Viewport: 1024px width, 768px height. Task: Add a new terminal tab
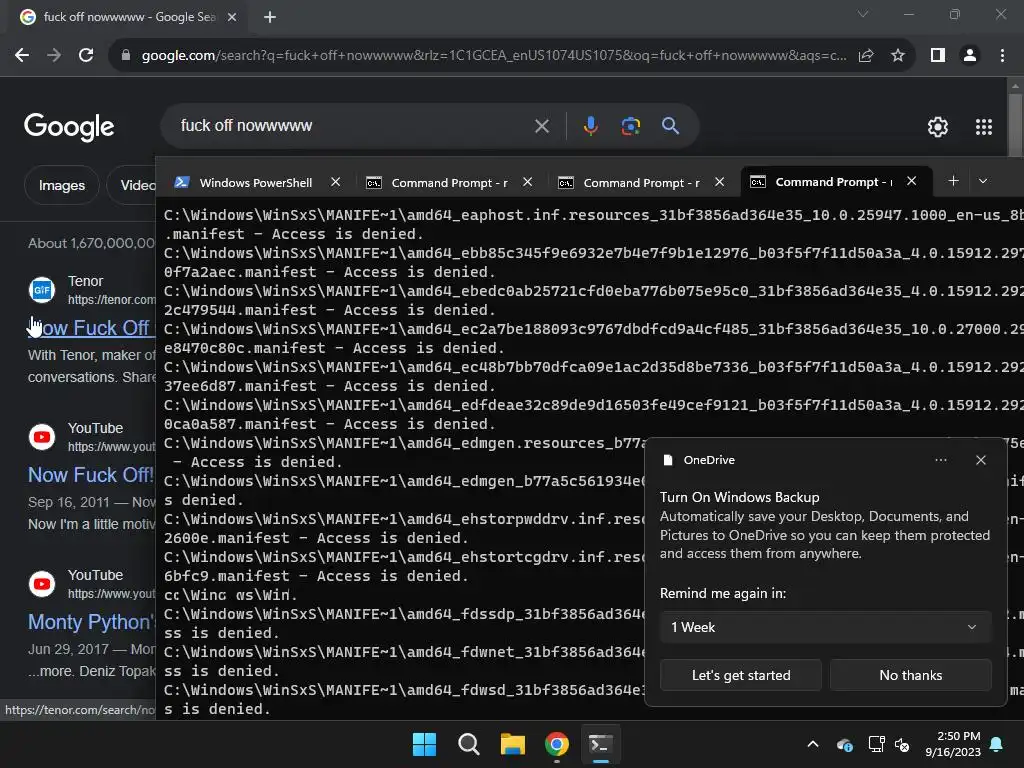[953, 181]
